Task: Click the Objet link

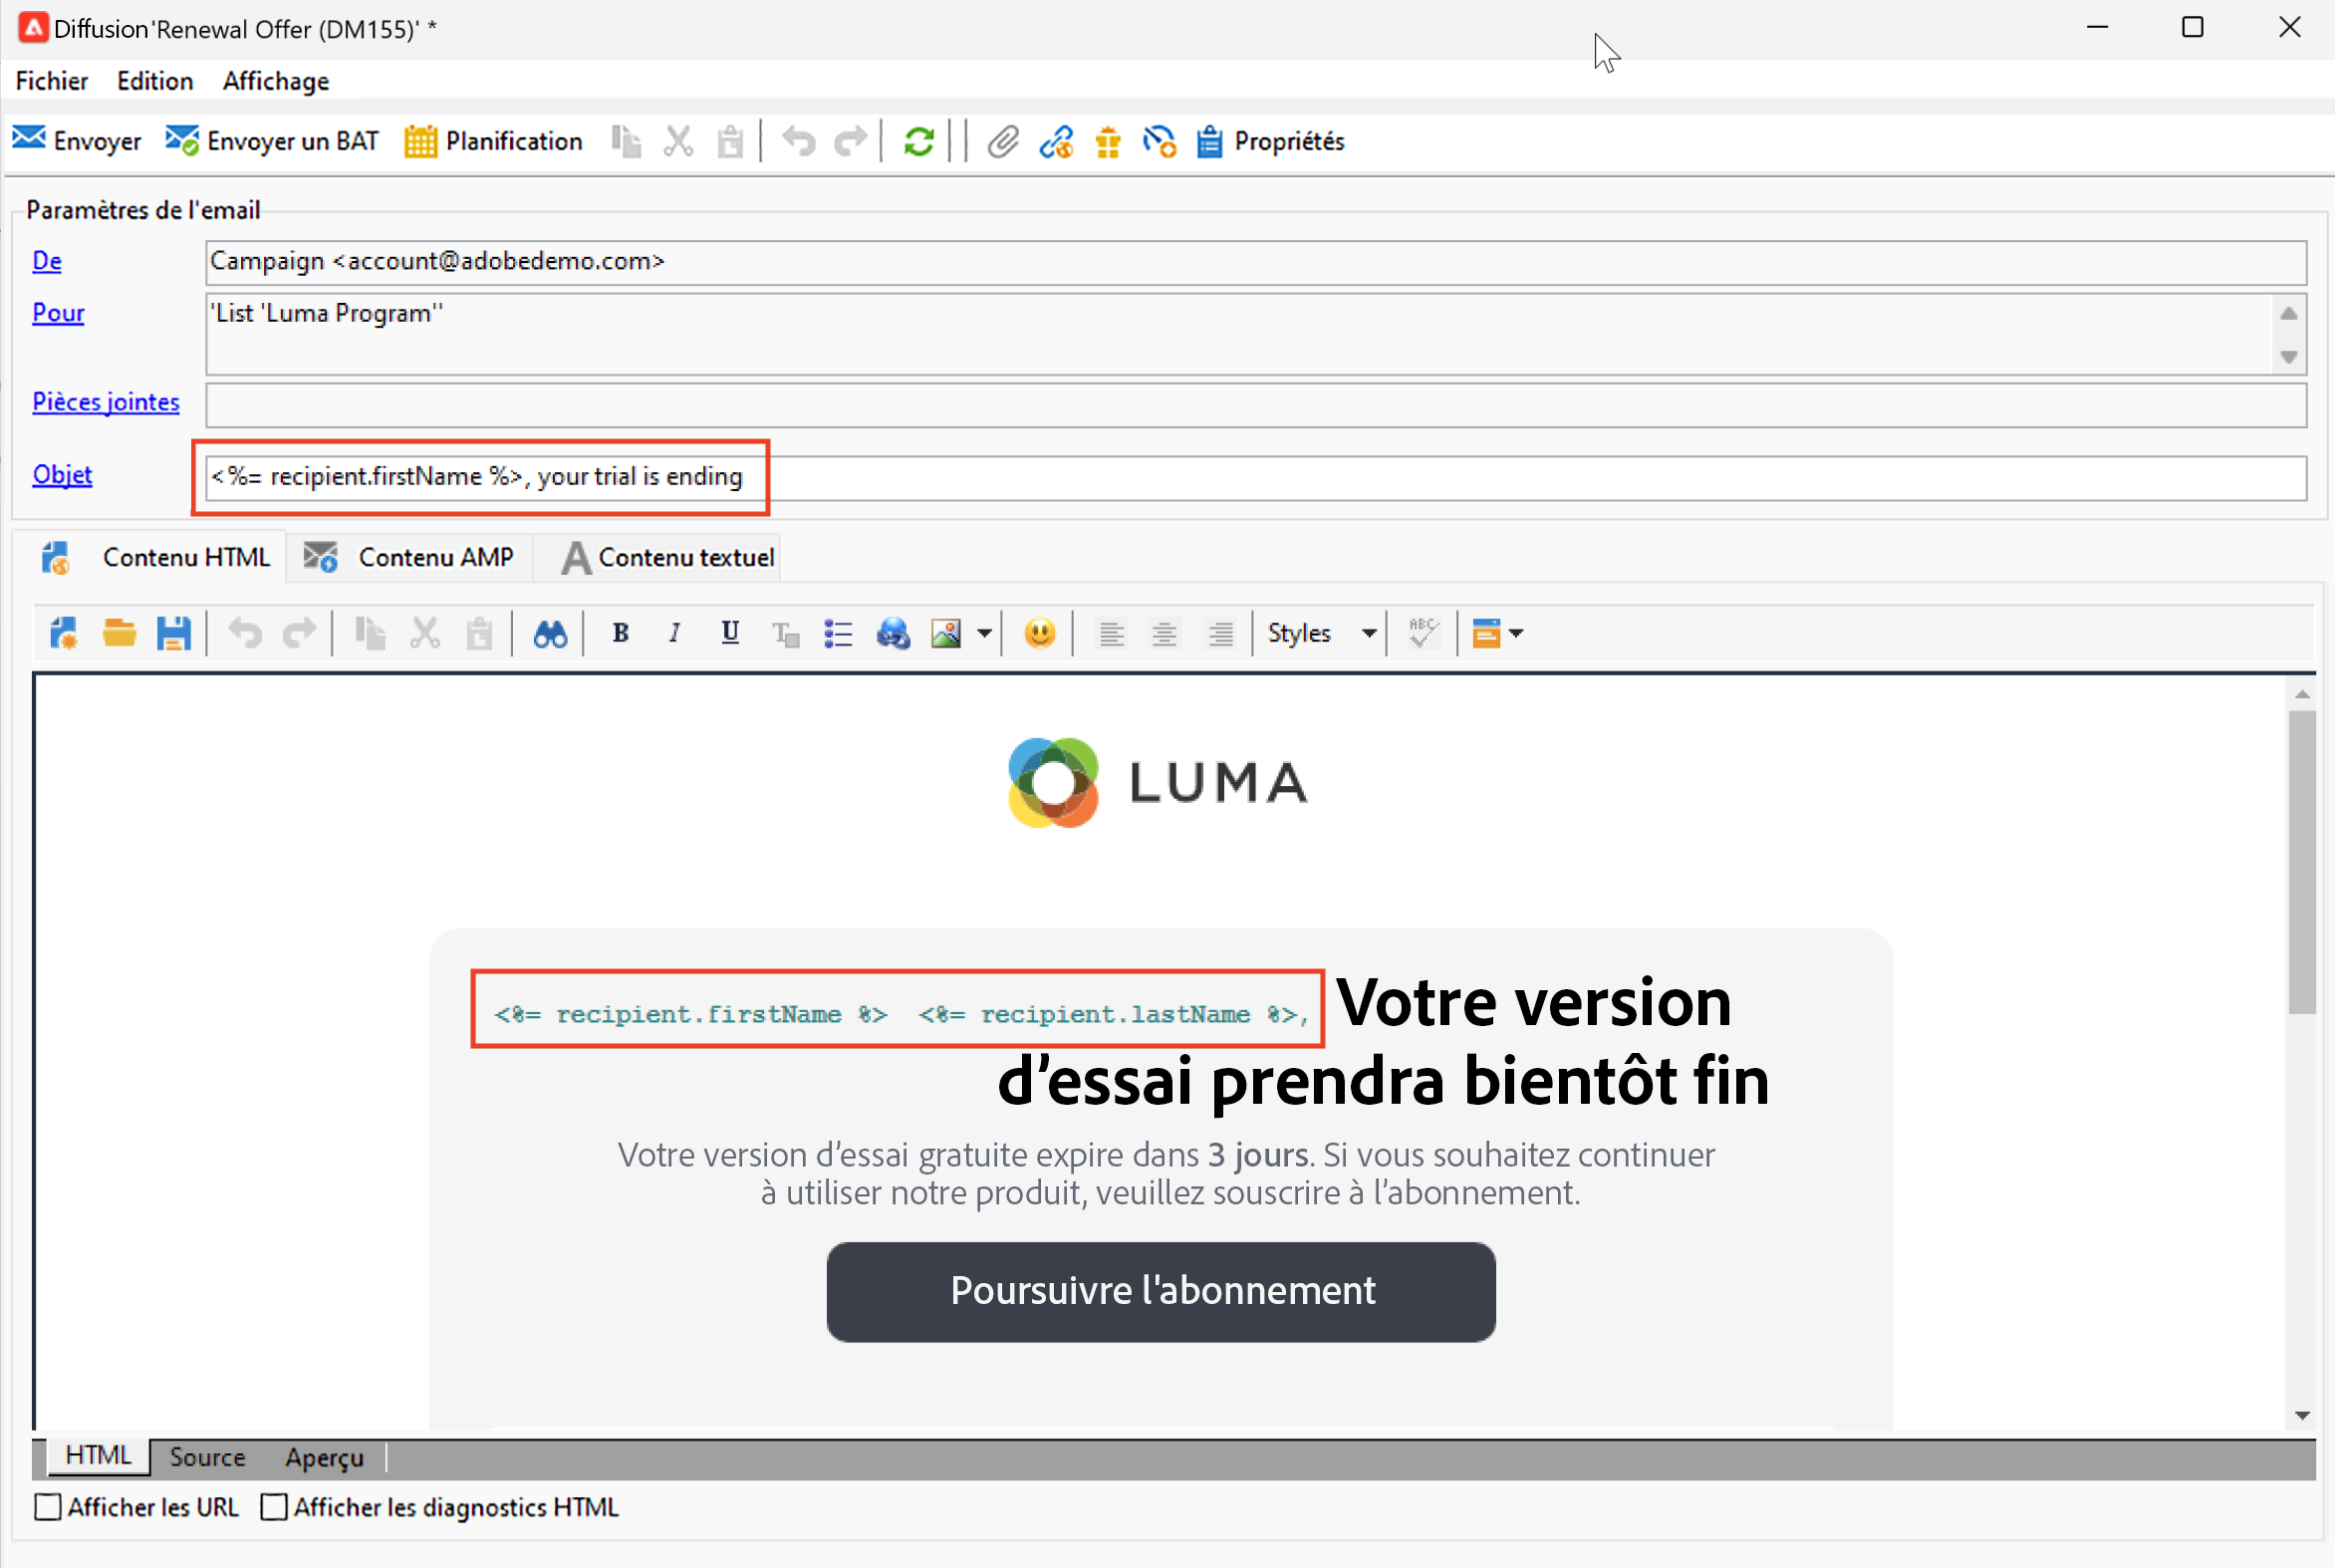Action: click(62, 474)
